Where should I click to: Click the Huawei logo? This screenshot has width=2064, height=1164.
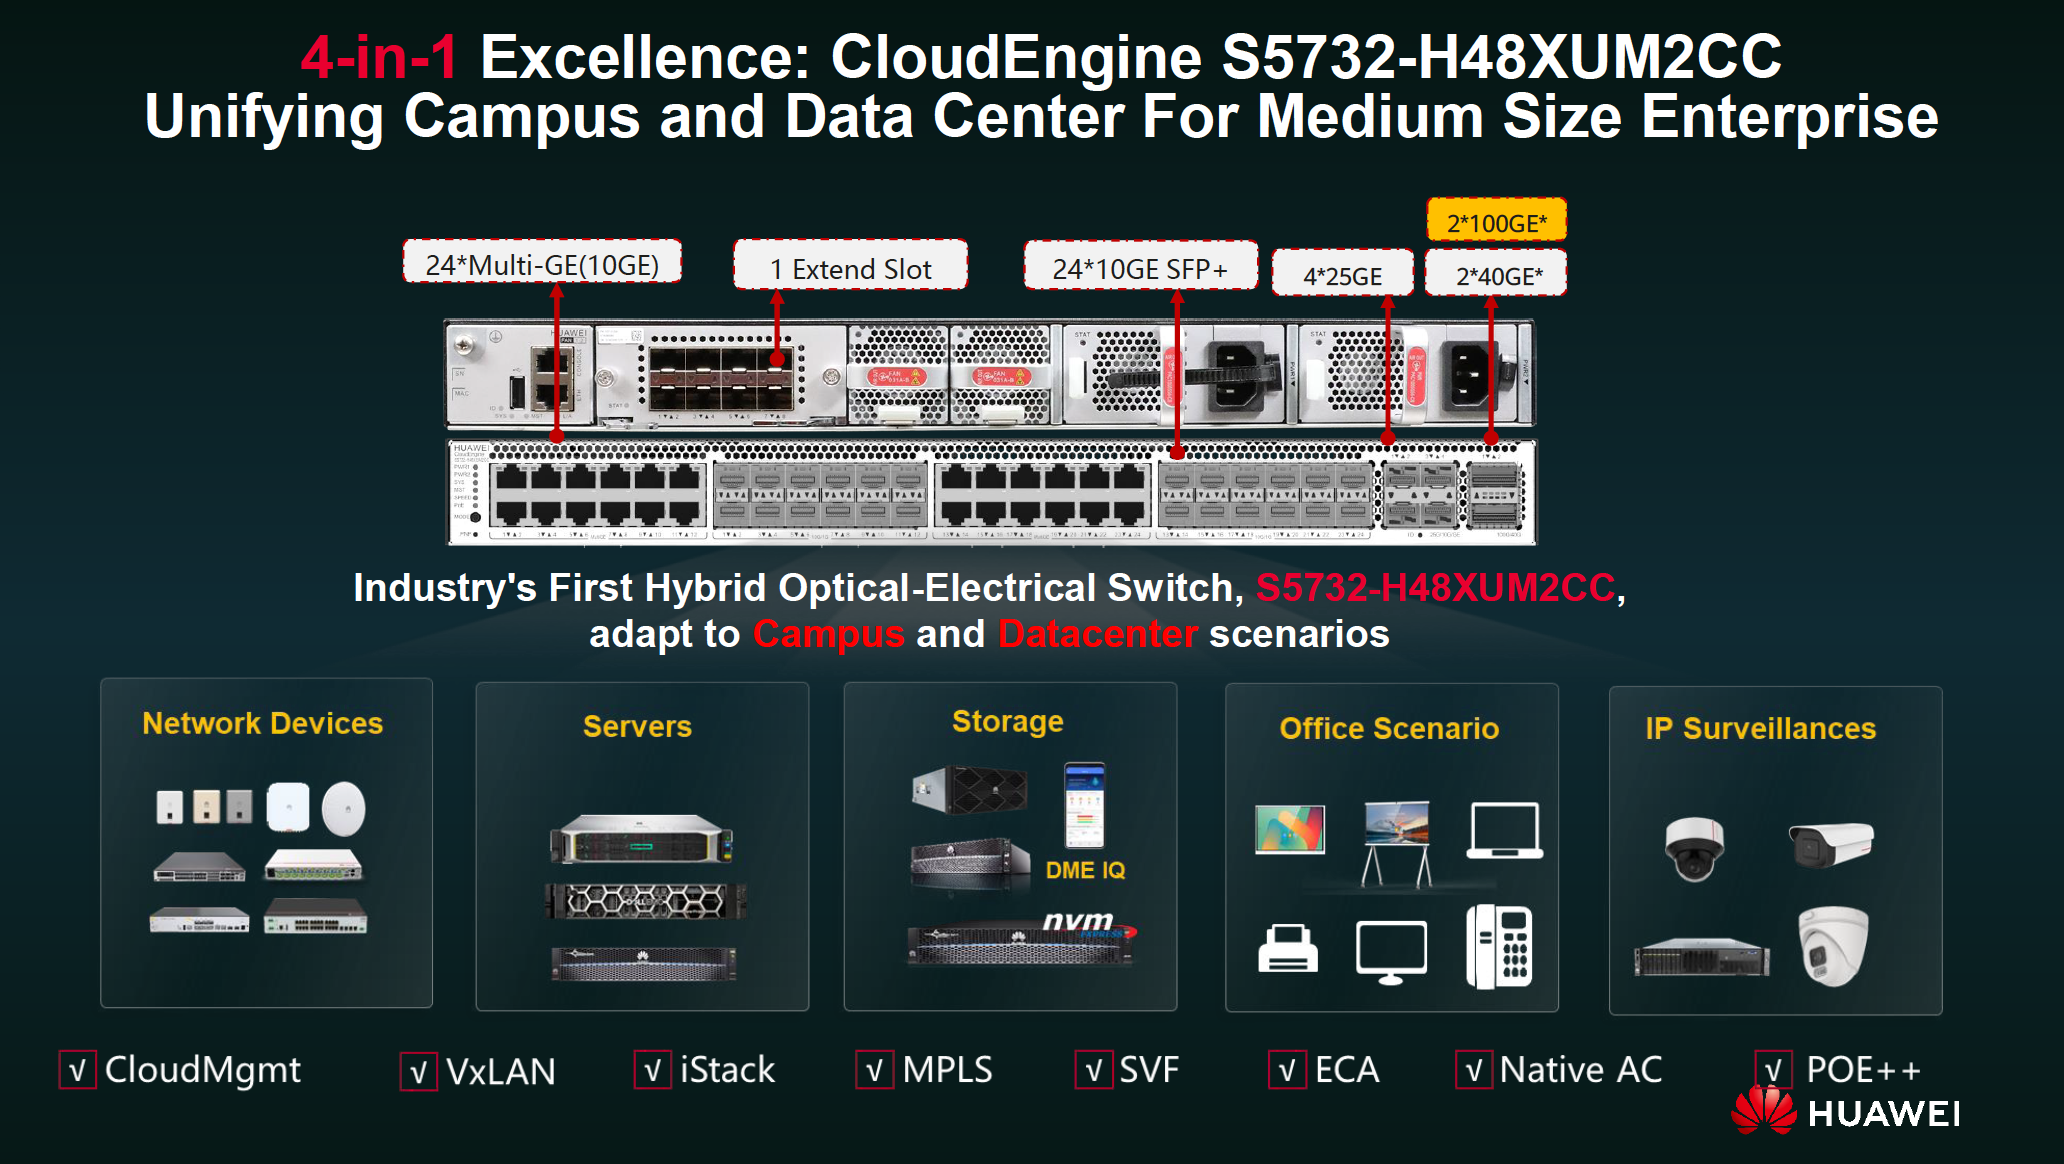[x=1845, y=1111]
